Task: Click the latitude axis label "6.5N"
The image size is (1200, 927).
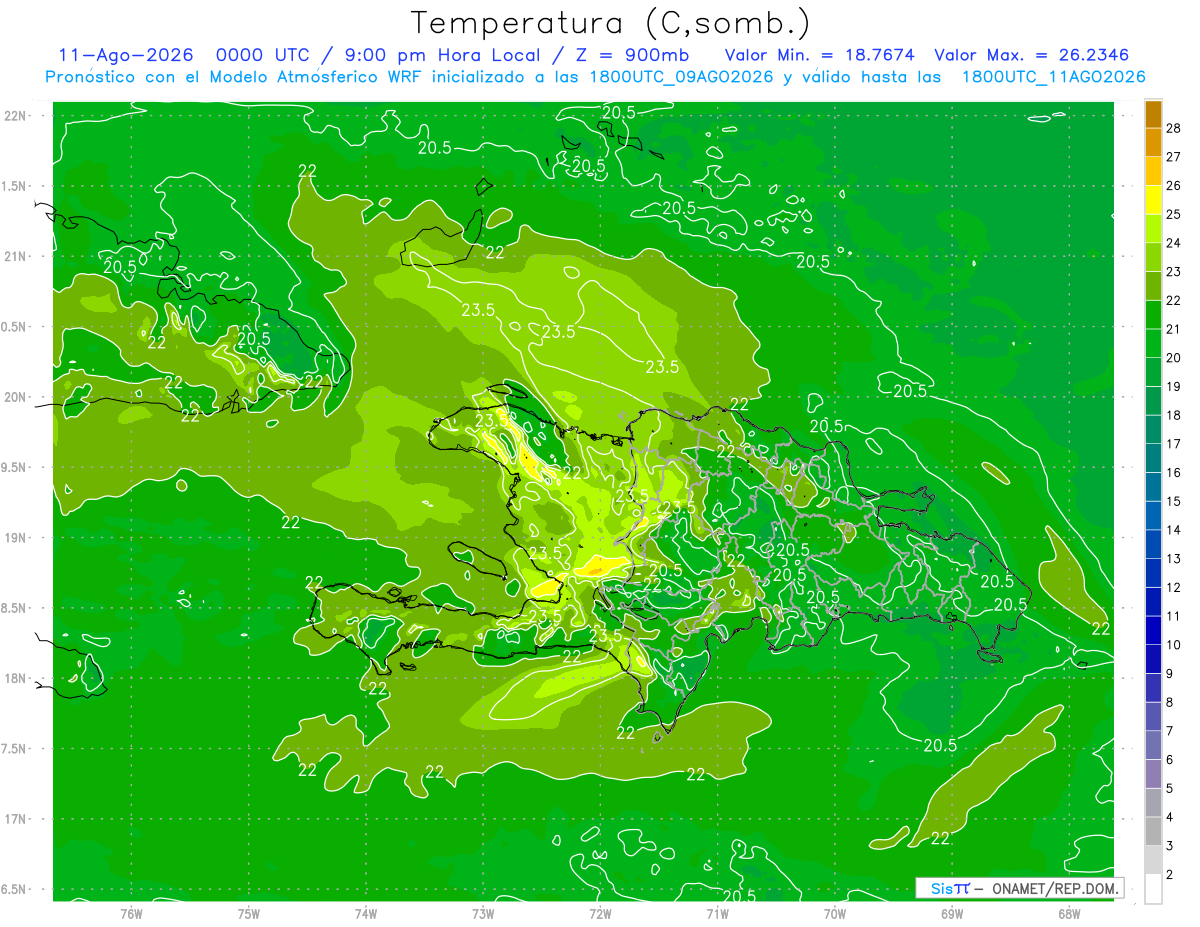Action: click(14, 889)
